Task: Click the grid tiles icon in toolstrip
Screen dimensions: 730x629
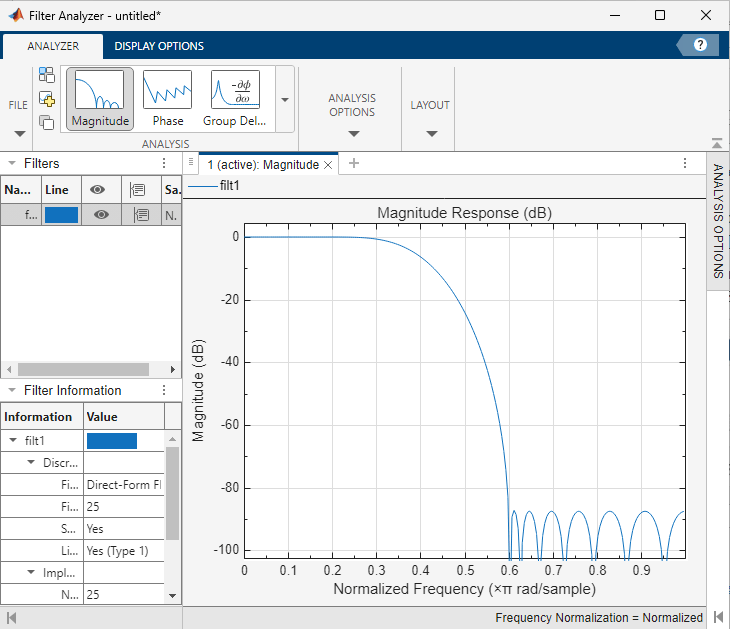Action: pos(47,74)
